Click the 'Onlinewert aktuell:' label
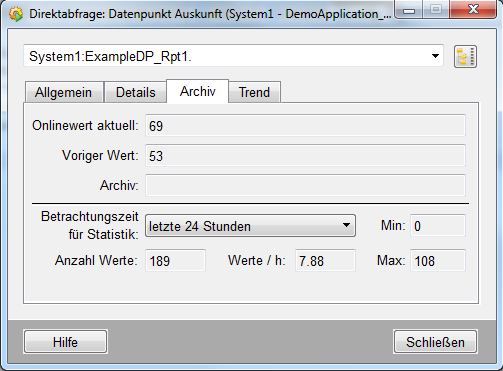The height and width of the screenshot is (371, 503). pos(85,126)
